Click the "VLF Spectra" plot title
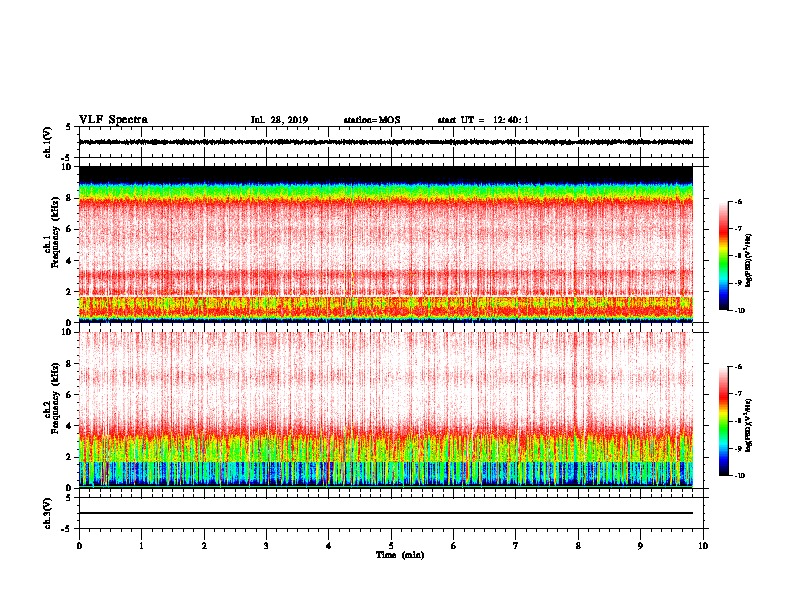The image size is (792, 612). tap(113, 120)
